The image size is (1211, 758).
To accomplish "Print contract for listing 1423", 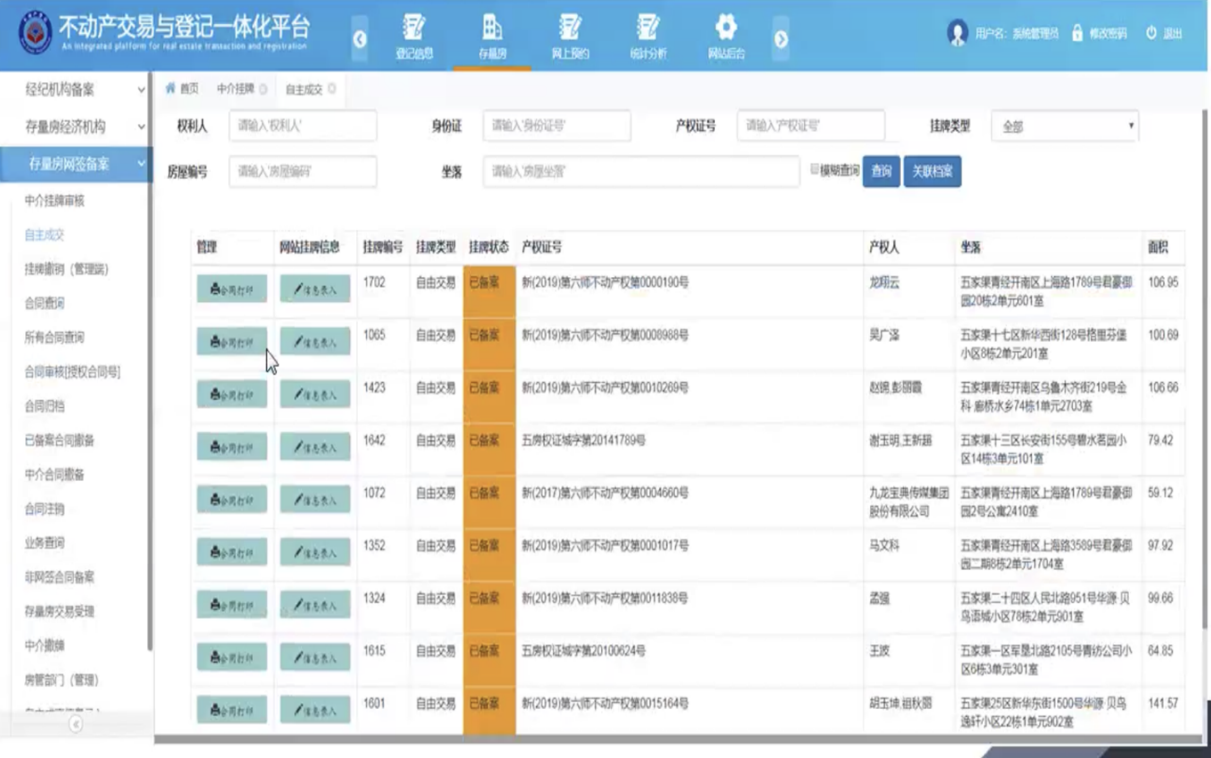I will pyautogui.click(x=232, y=394).
